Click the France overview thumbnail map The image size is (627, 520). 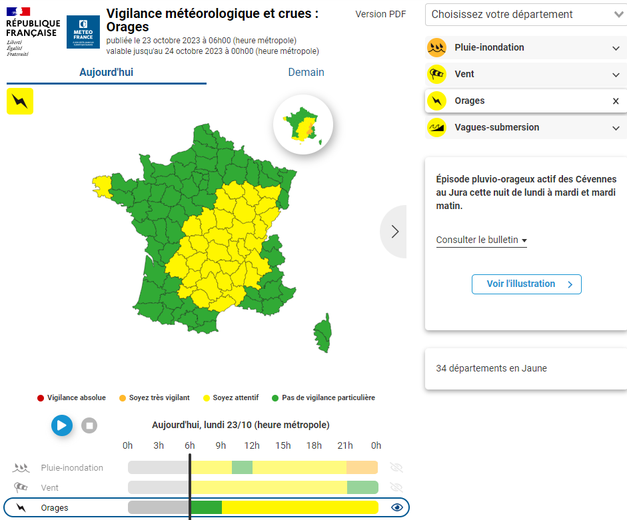(x=303, y=124)
